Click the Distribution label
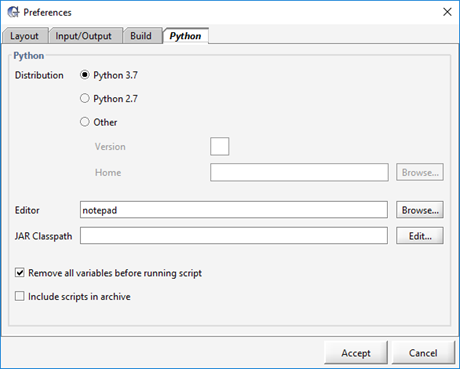The height and width of the screenshot is (369, 460). click(x=39, y=75)
